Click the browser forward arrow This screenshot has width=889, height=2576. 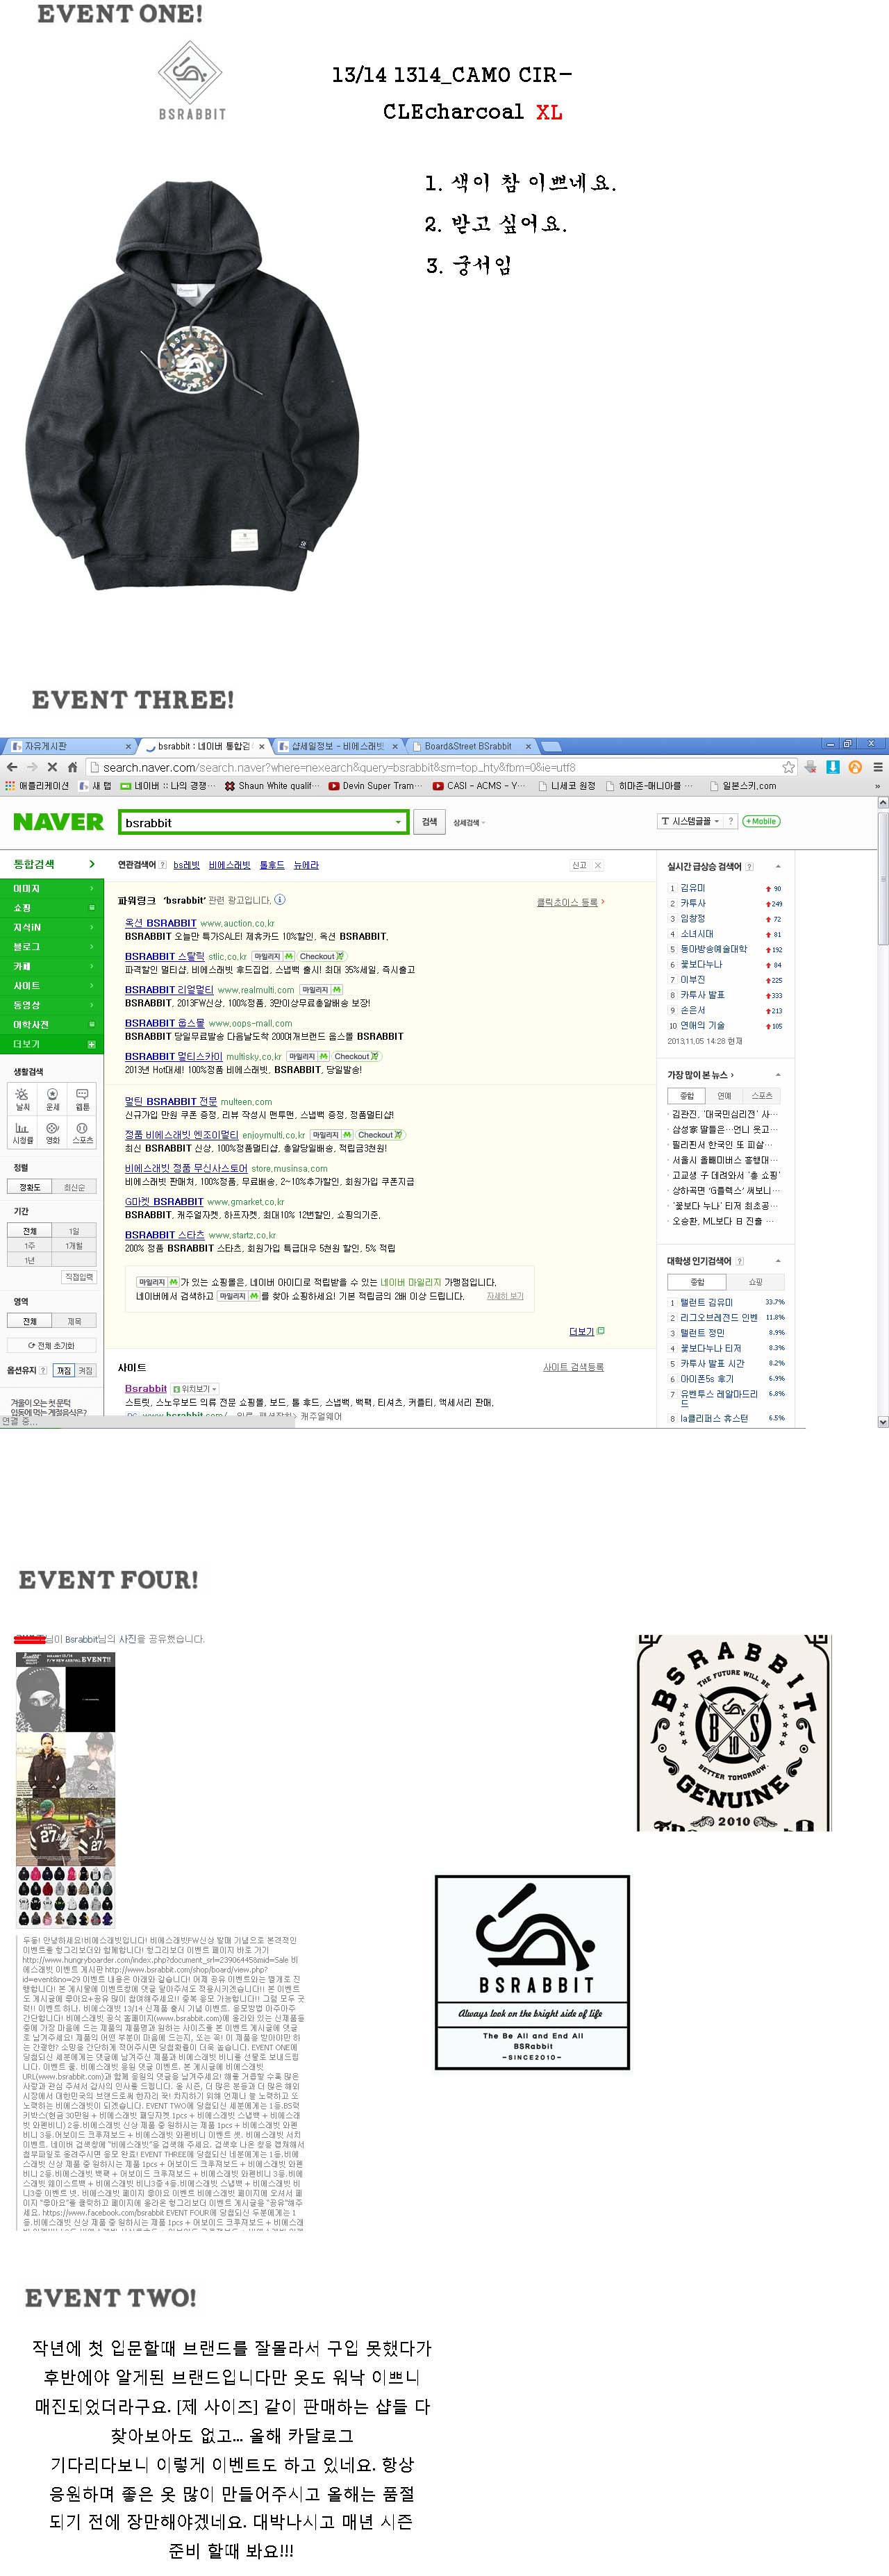click(x=32, y=767)
